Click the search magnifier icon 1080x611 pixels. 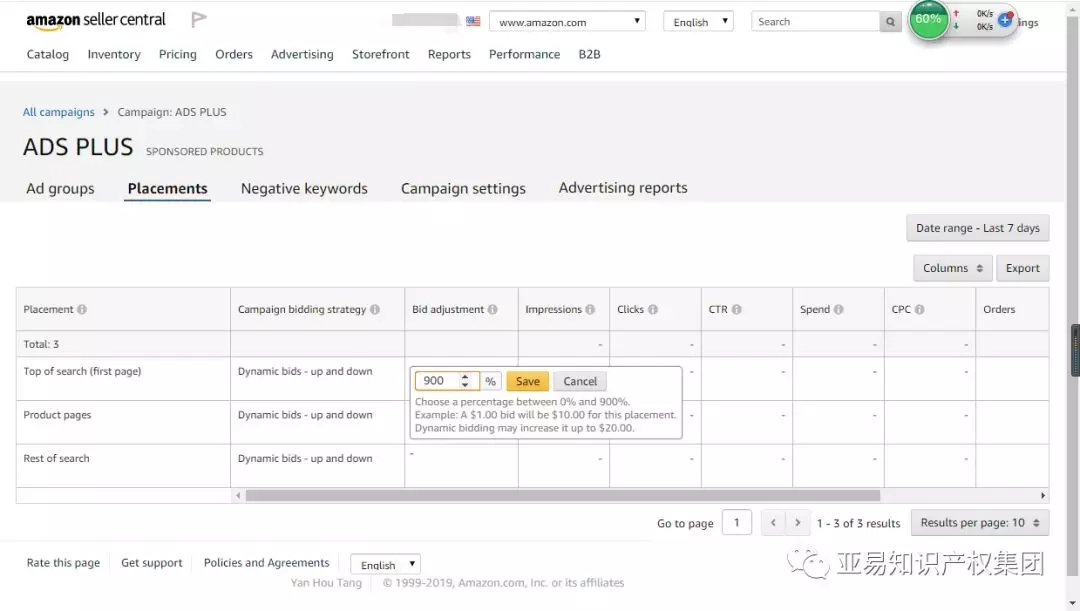[890, 22]
